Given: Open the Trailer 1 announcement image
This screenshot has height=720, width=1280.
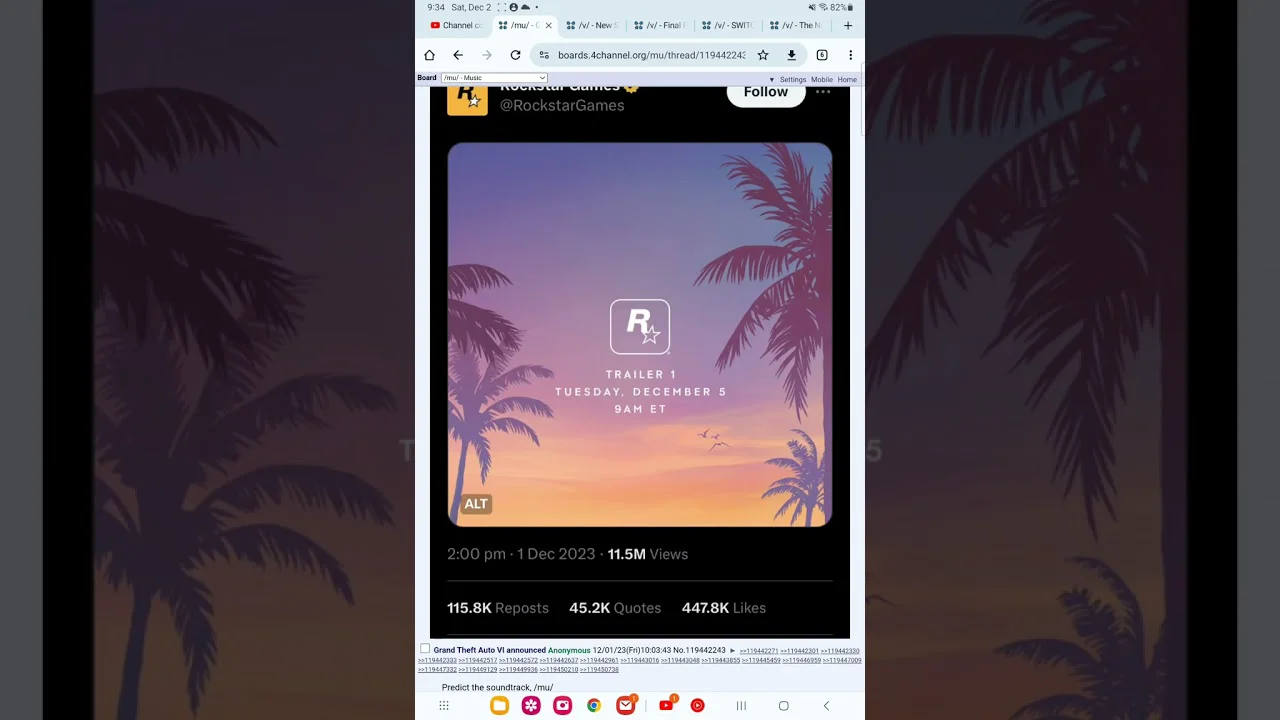Looking at the screenshot, I should tap(640, 335).
